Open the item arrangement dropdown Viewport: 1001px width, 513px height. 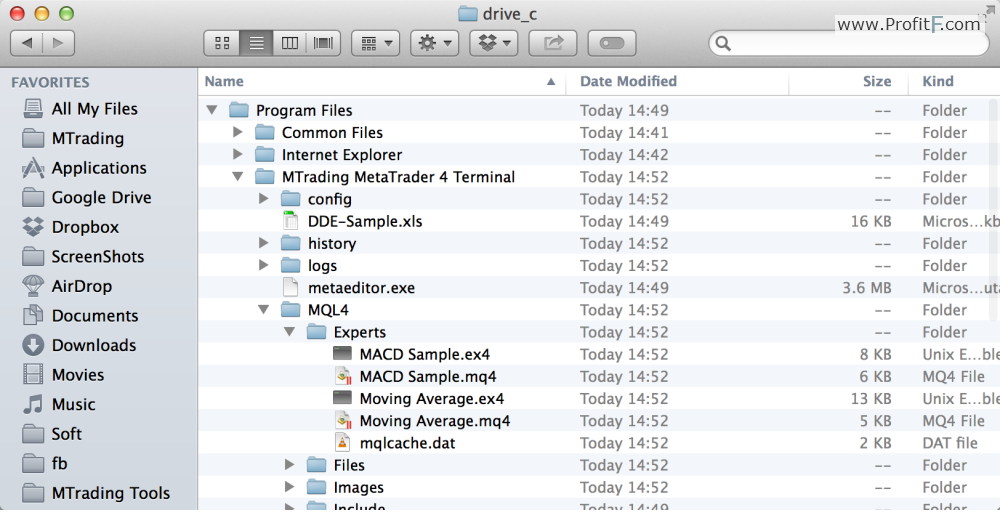(375, 43)
